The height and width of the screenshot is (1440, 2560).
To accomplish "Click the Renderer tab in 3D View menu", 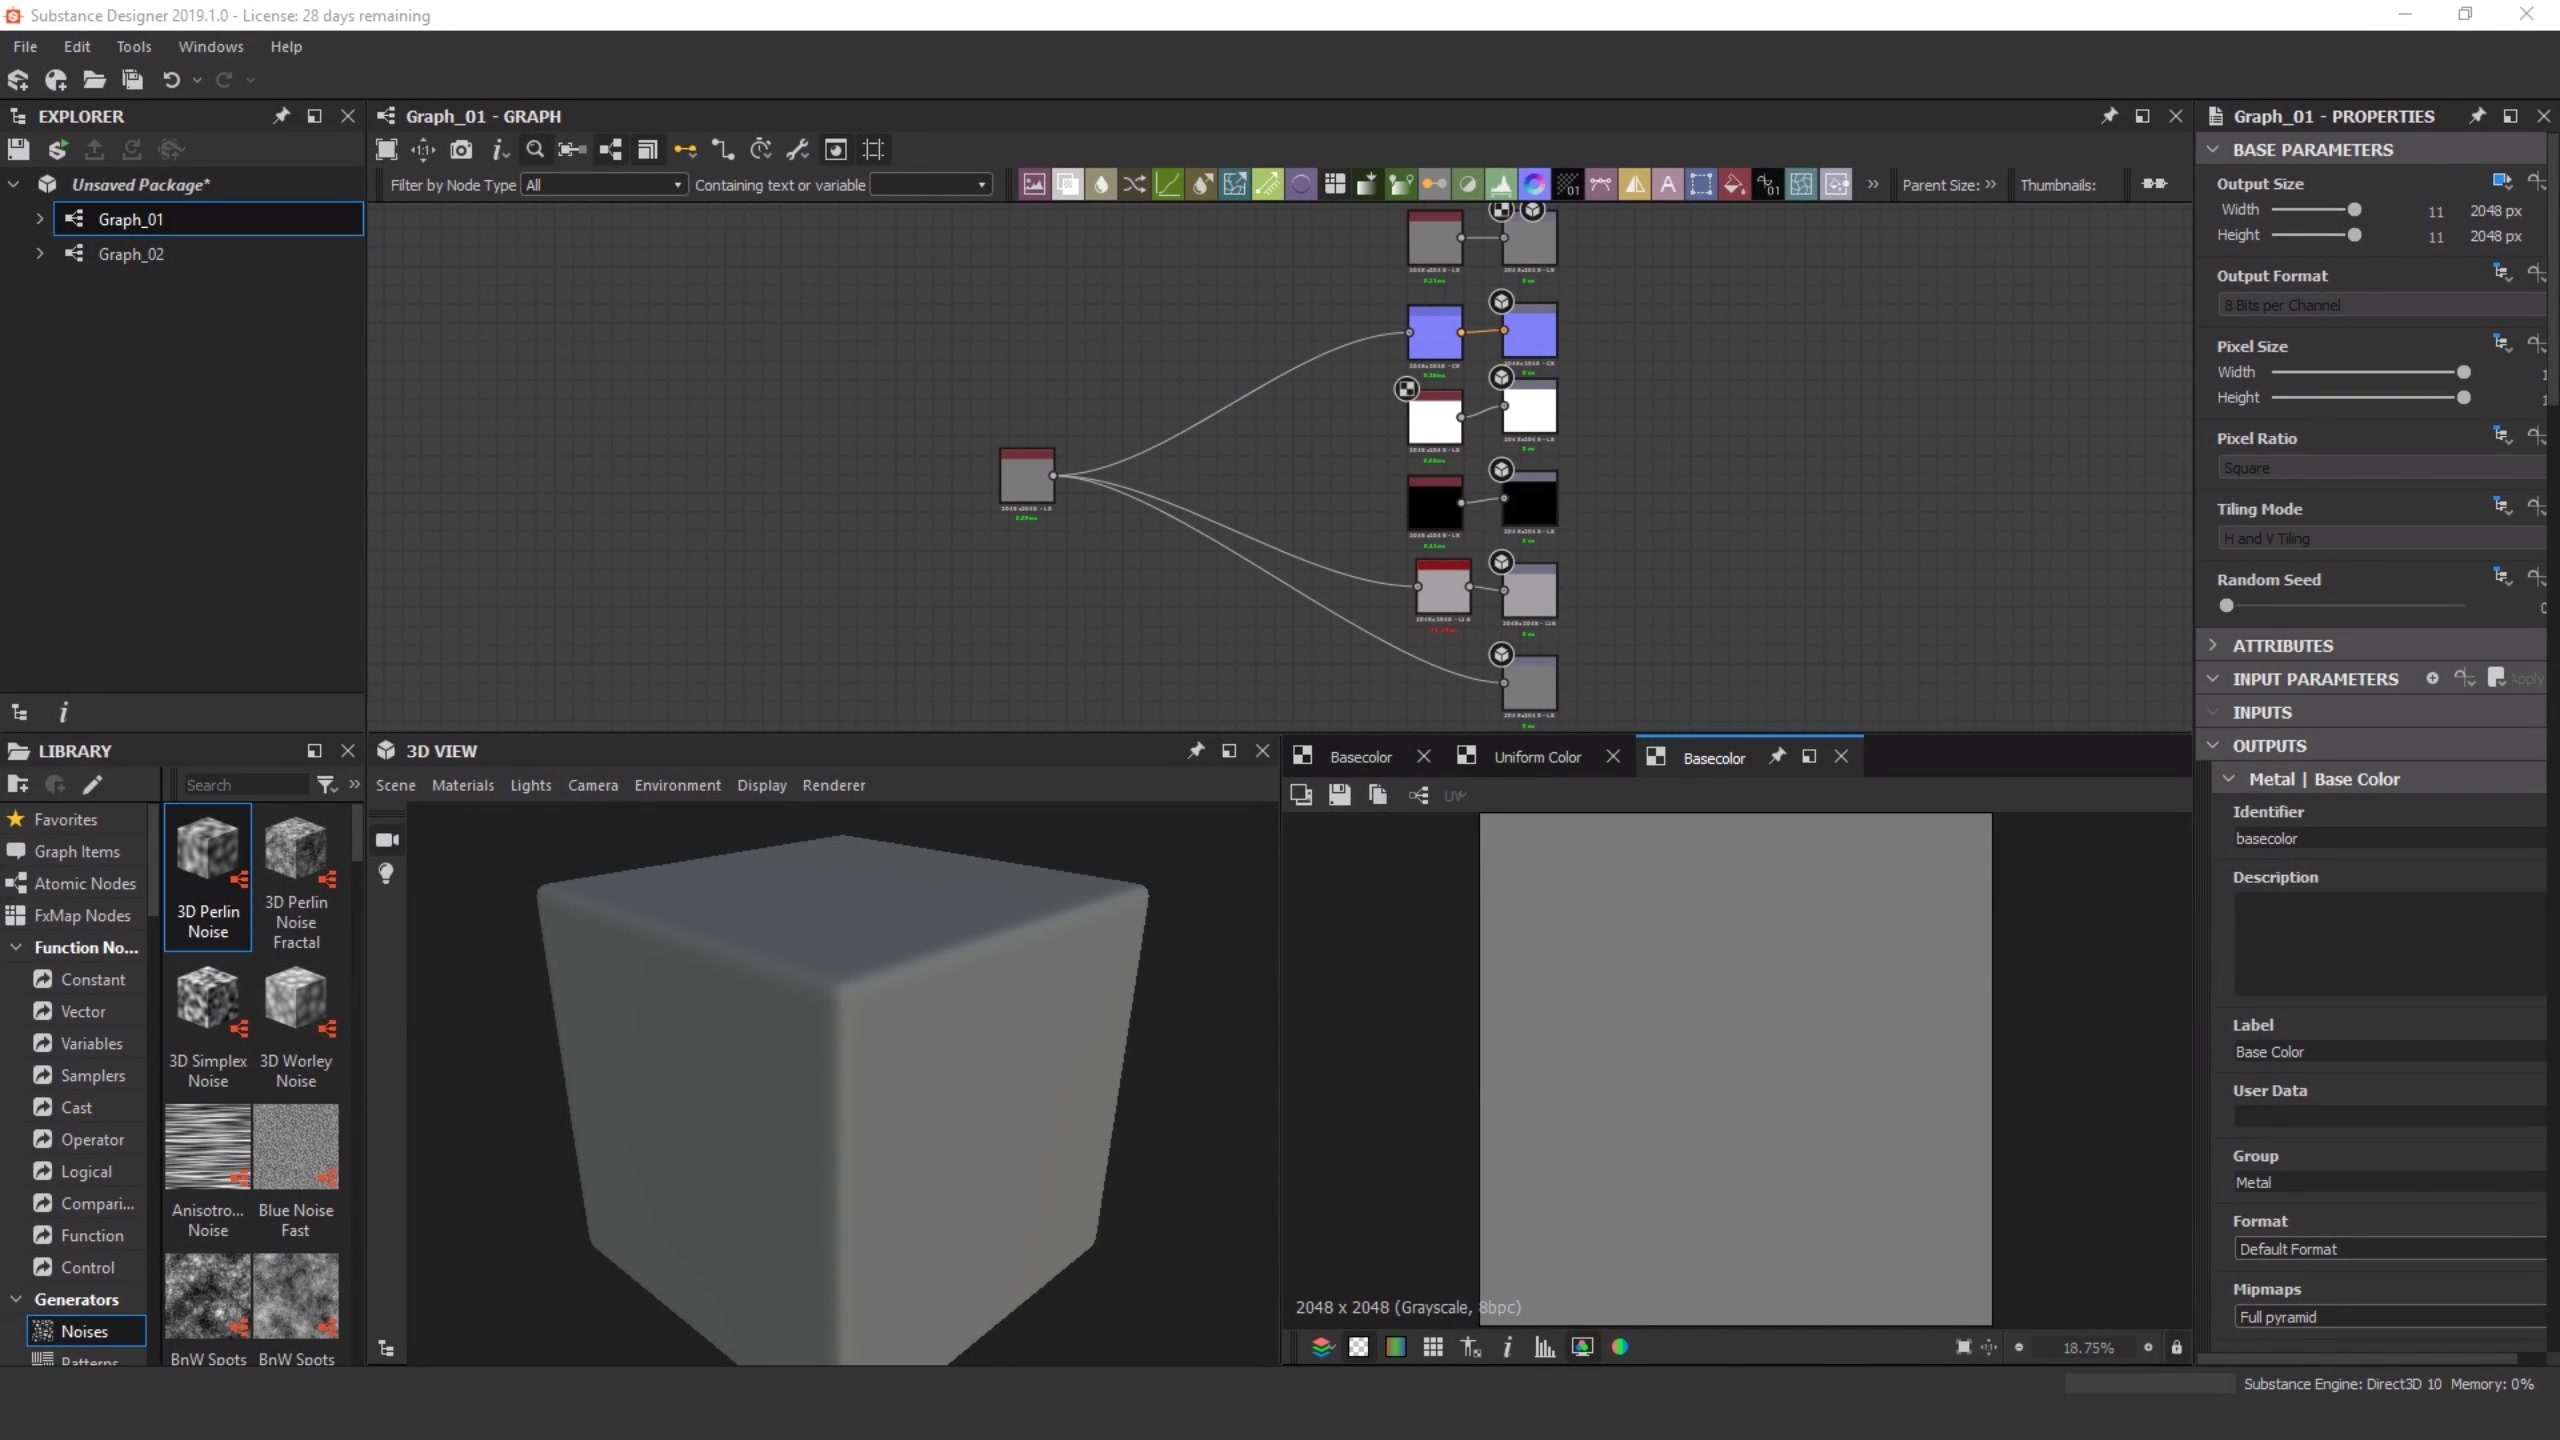I will pos(832,784).
